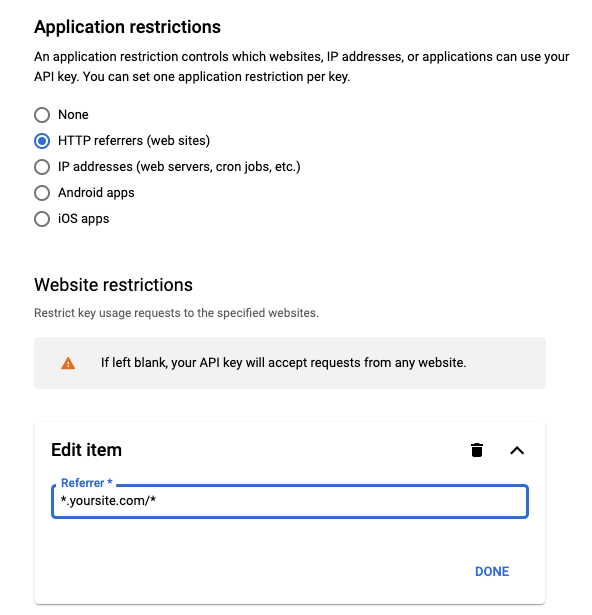Select Android apps radio button
Viewport: 592px width, 615px height.
click(42, 193)
